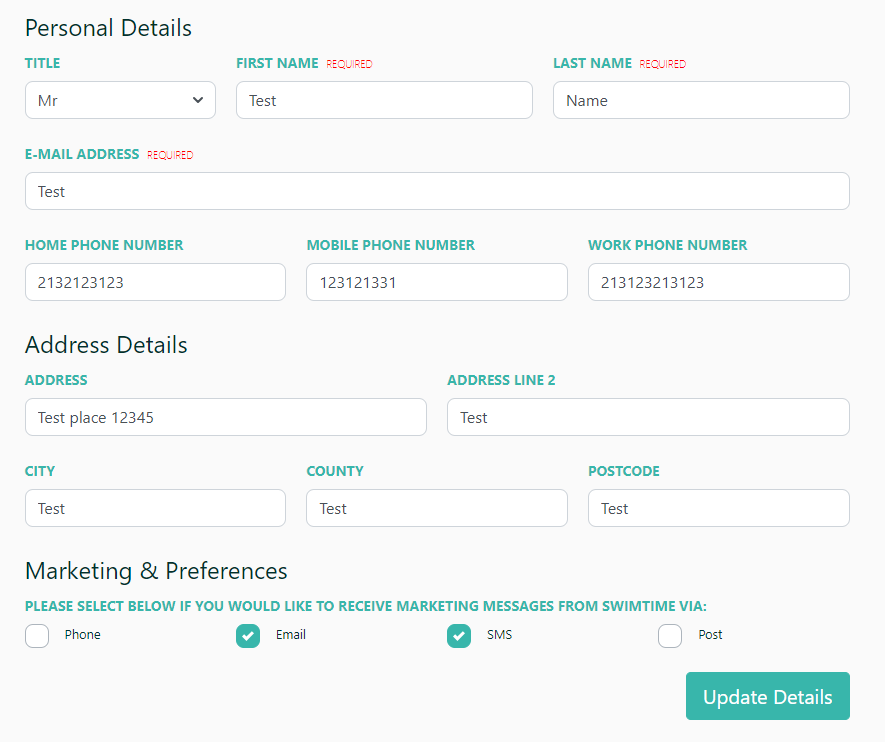Focus the County text box

coord(437,508)
